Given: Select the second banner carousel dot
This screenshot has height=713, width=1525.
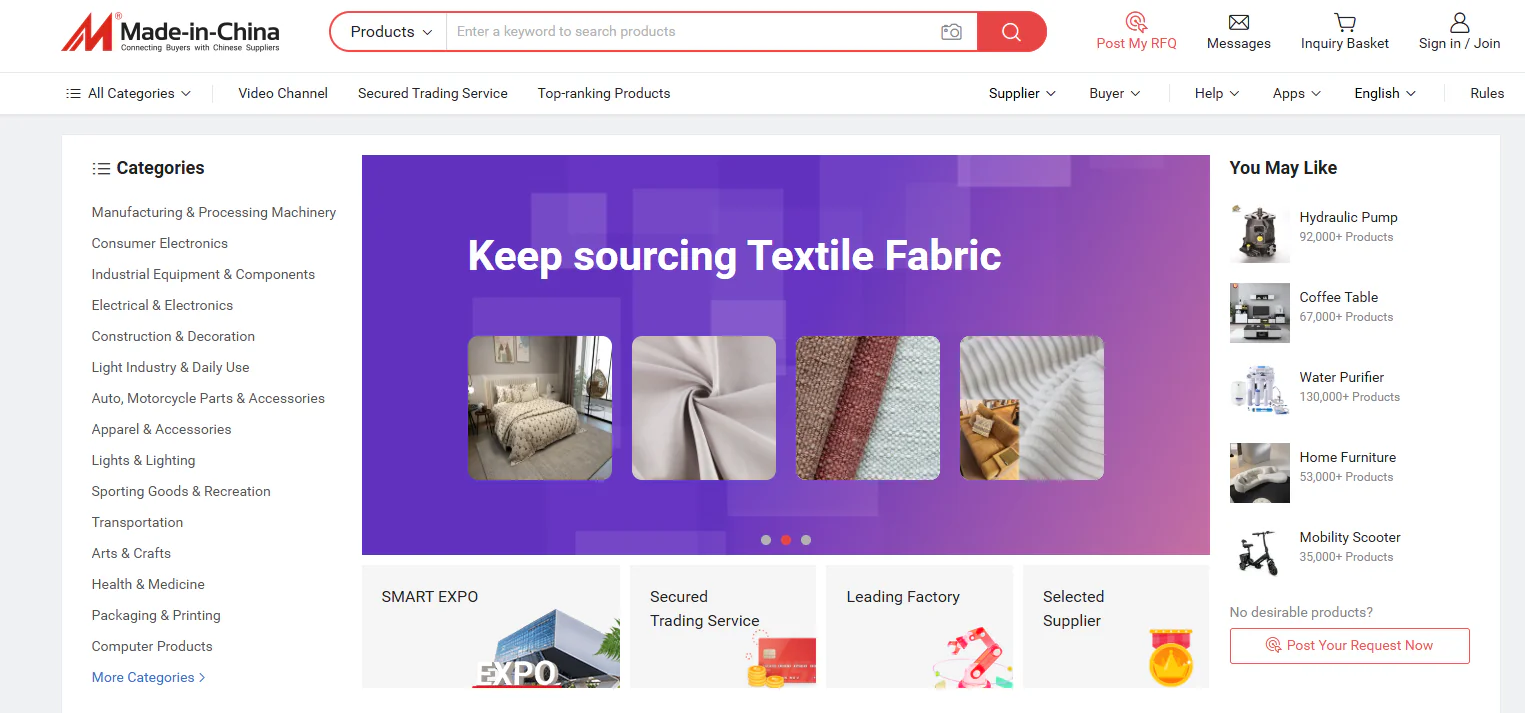Looking at the screenshot, I should pyautogui.click(x=786, y=540).
